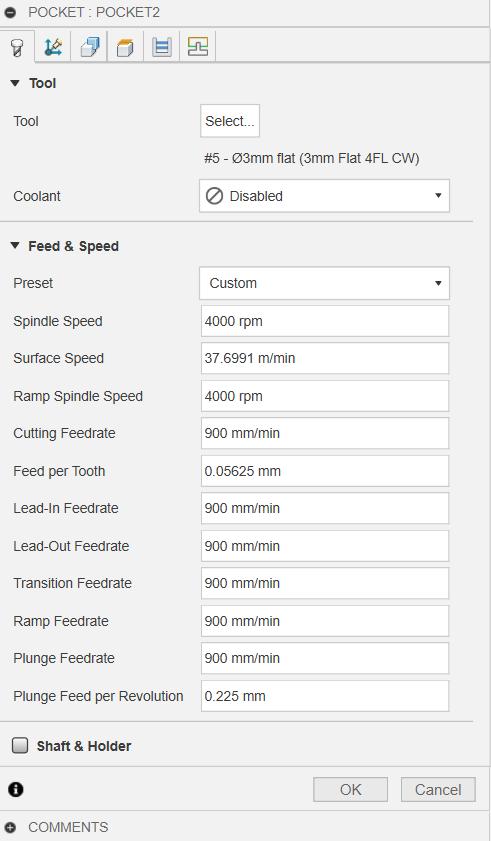The image size is (491, 841).
Task: Open the Tool tab icon
Action: click(x=17, y=48)
